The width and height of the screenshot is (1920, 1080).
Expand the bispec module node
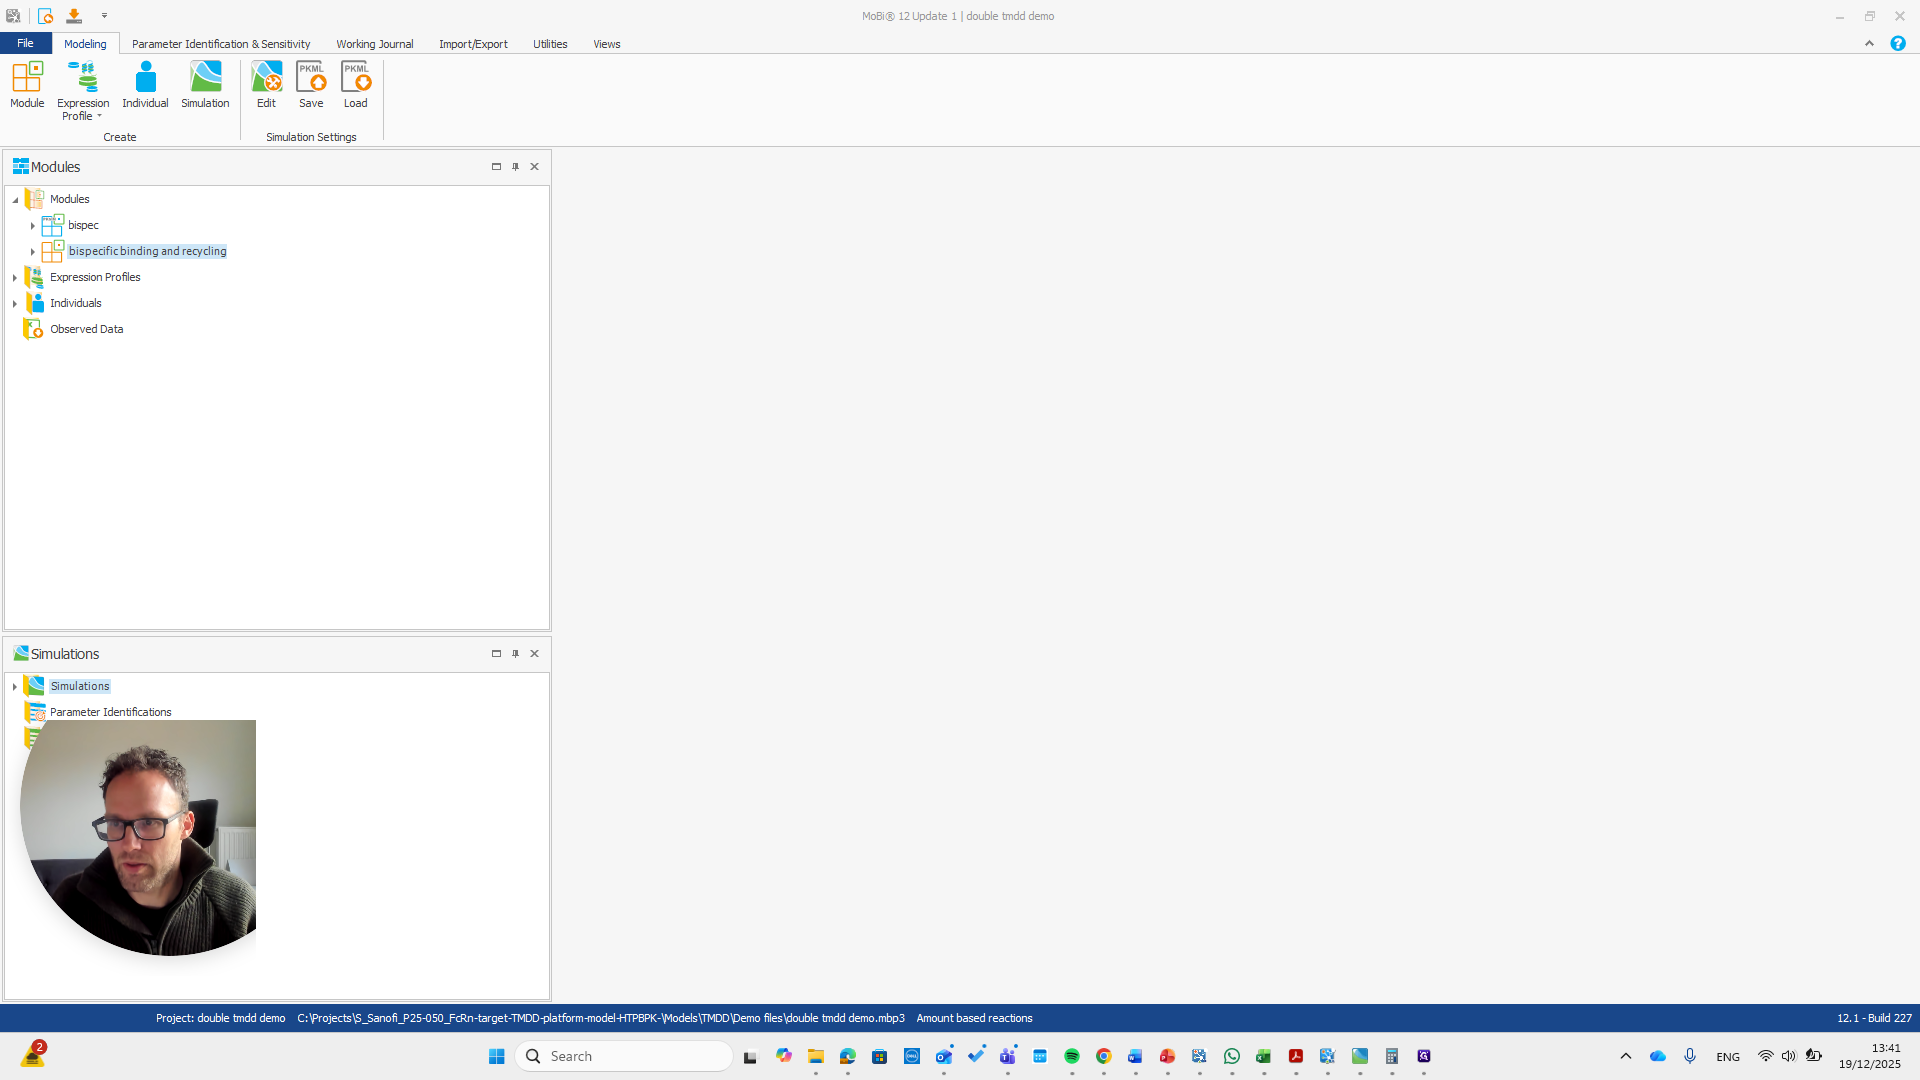tap(32, 226)
